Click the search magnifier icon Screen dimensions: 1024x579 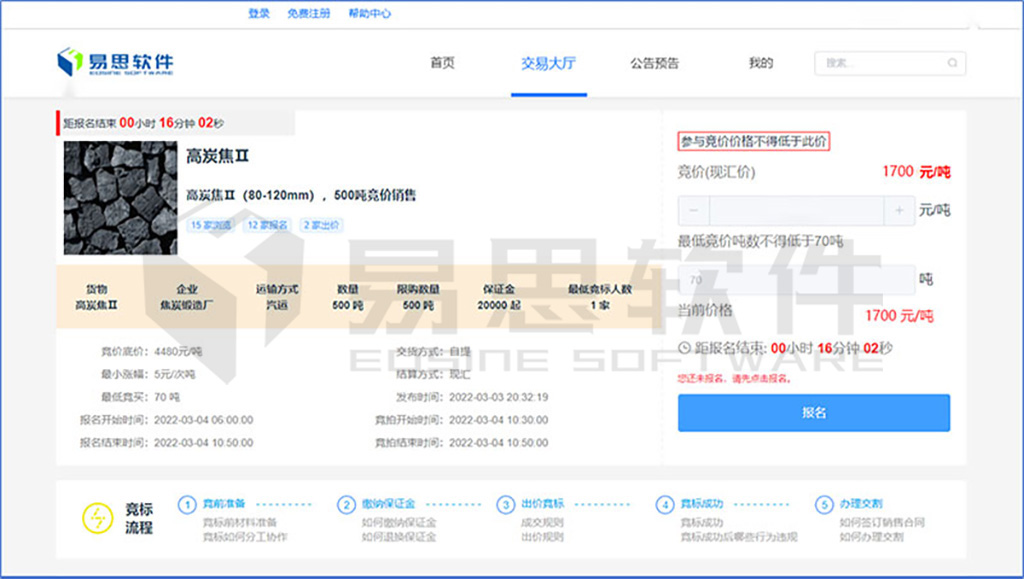(x=951, y=62)
